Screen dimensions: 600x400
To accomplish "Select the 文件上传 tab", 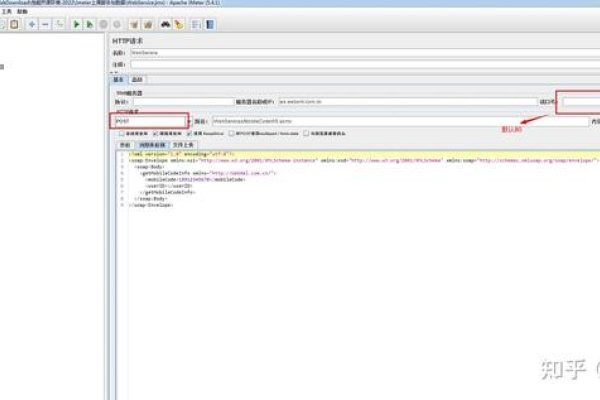I will click(183, 145).
